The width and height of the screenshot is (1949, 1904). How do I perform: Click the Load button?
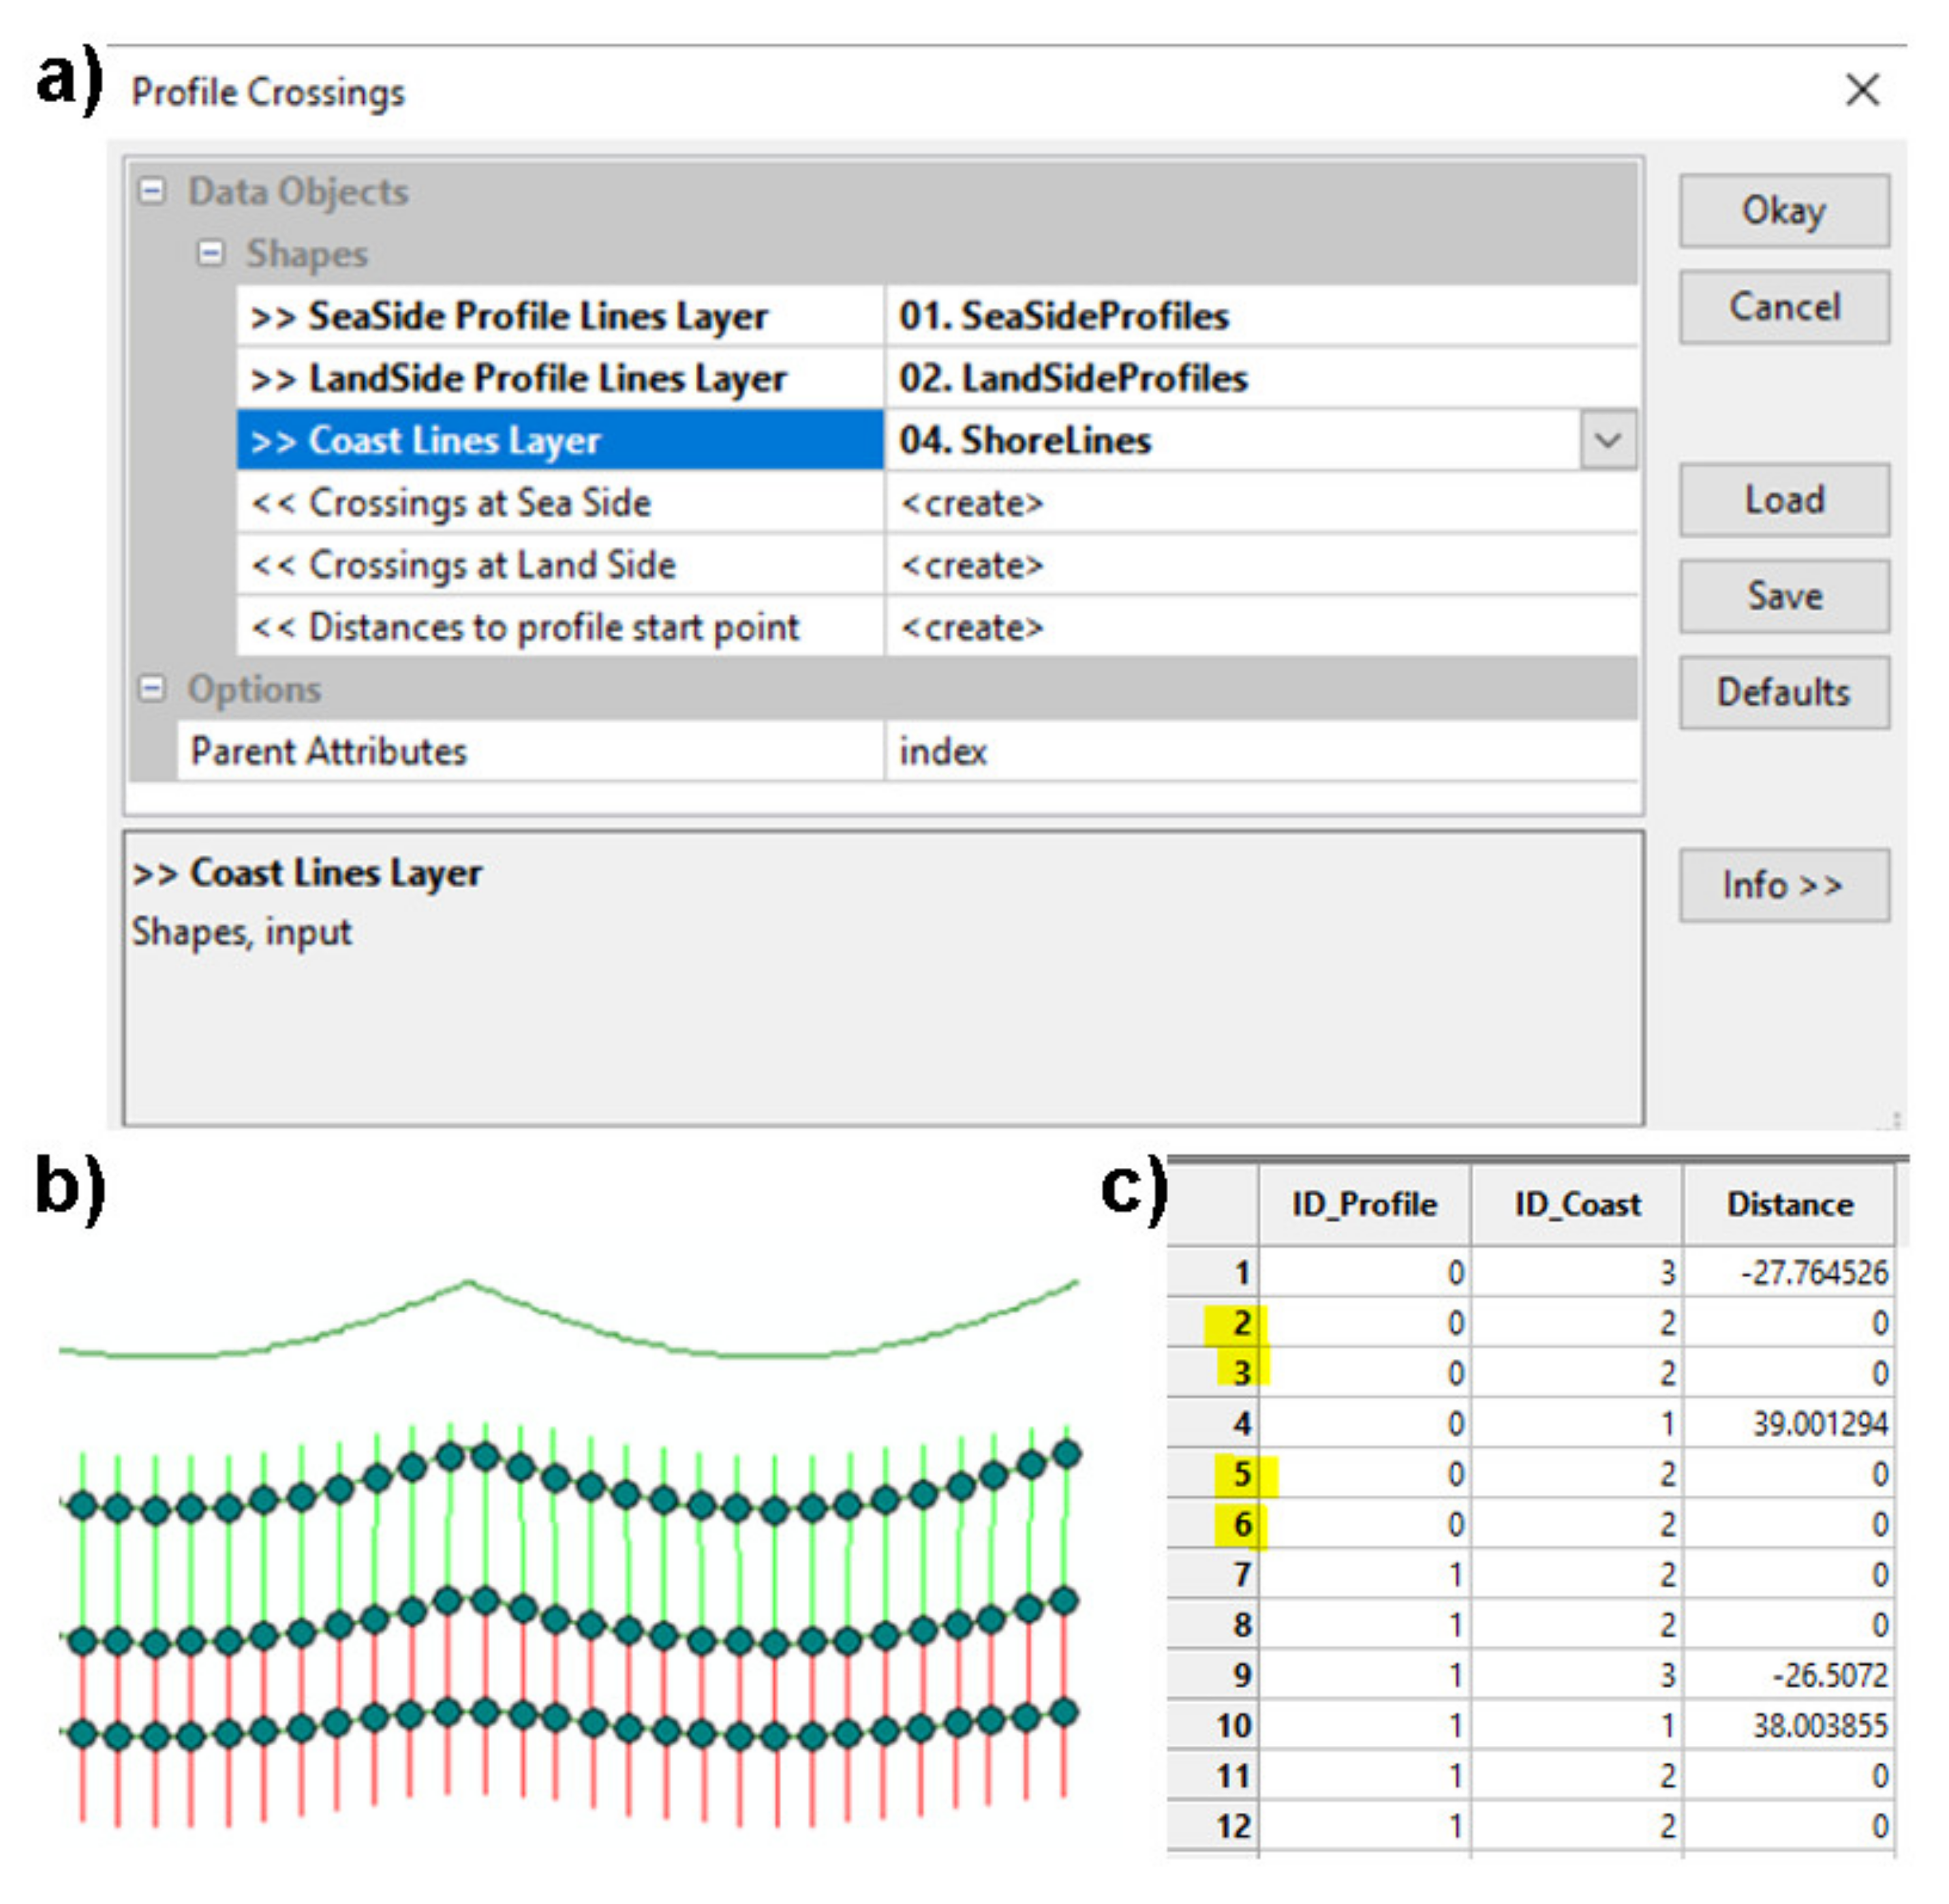click(1783, 499)
